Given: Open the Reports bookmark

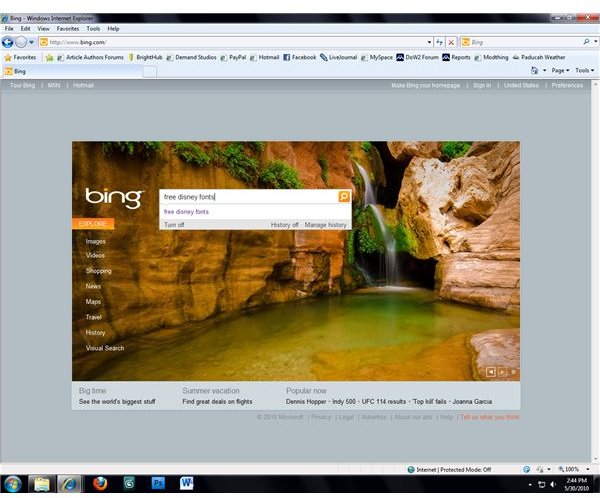Looking at the screenshot, I should (x=457, y=57).
